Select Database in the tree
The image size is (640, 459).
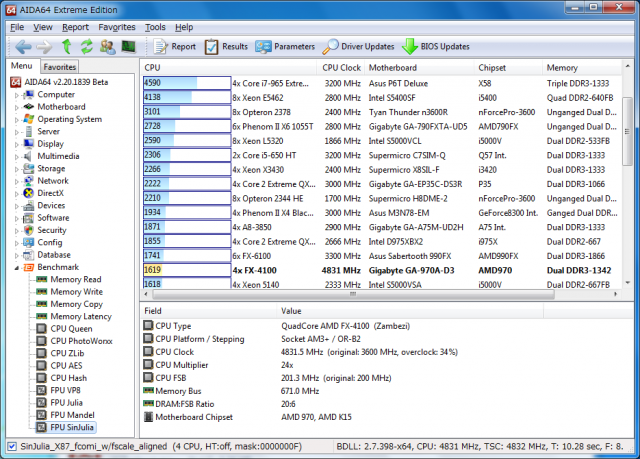tap(54, 255)
